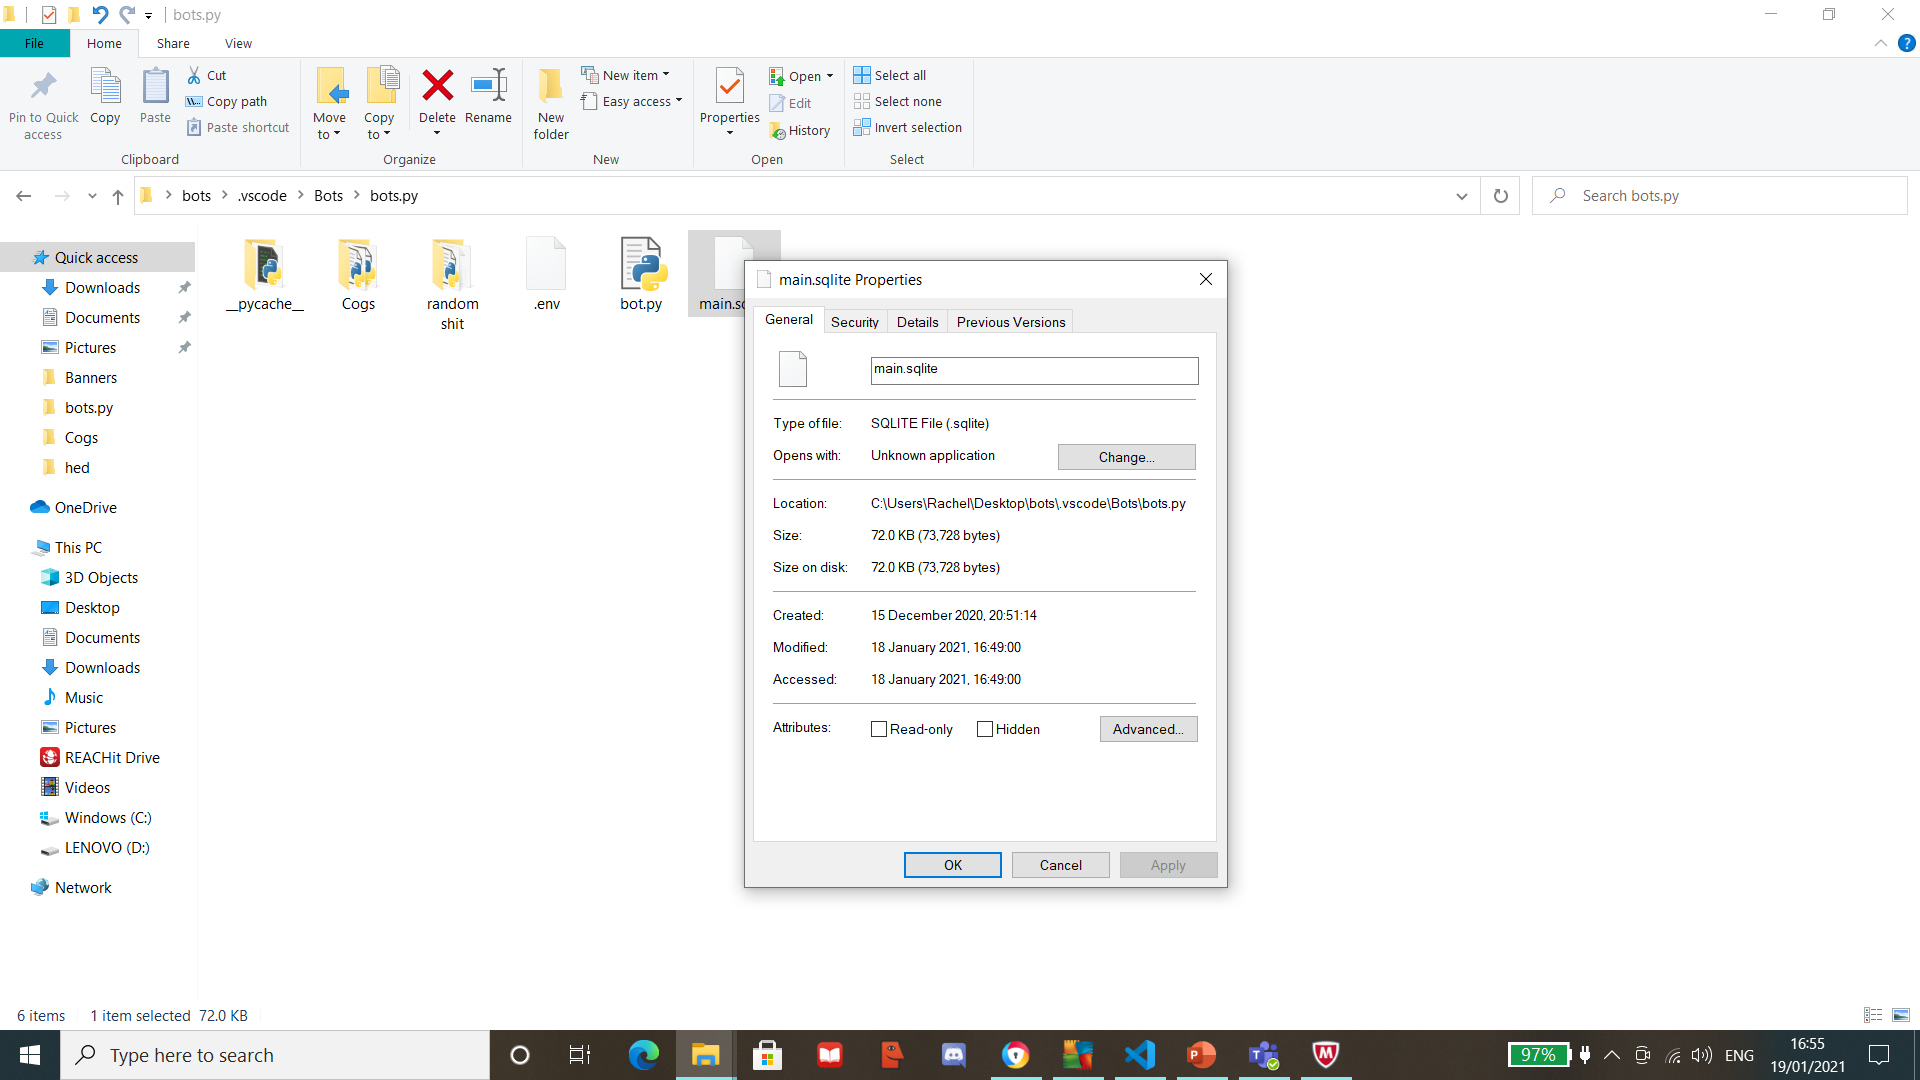
Task: Click the Change button for Opens with
Action: click(x=1126, y=456)
